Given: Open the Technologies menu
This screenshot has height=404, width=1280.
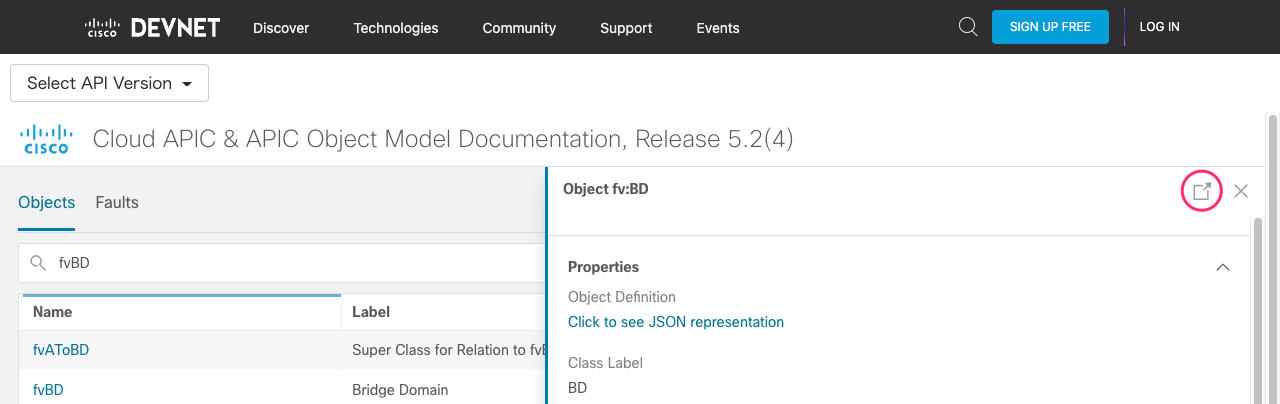Looking at the screenshot, I should [x=396, y=28].
